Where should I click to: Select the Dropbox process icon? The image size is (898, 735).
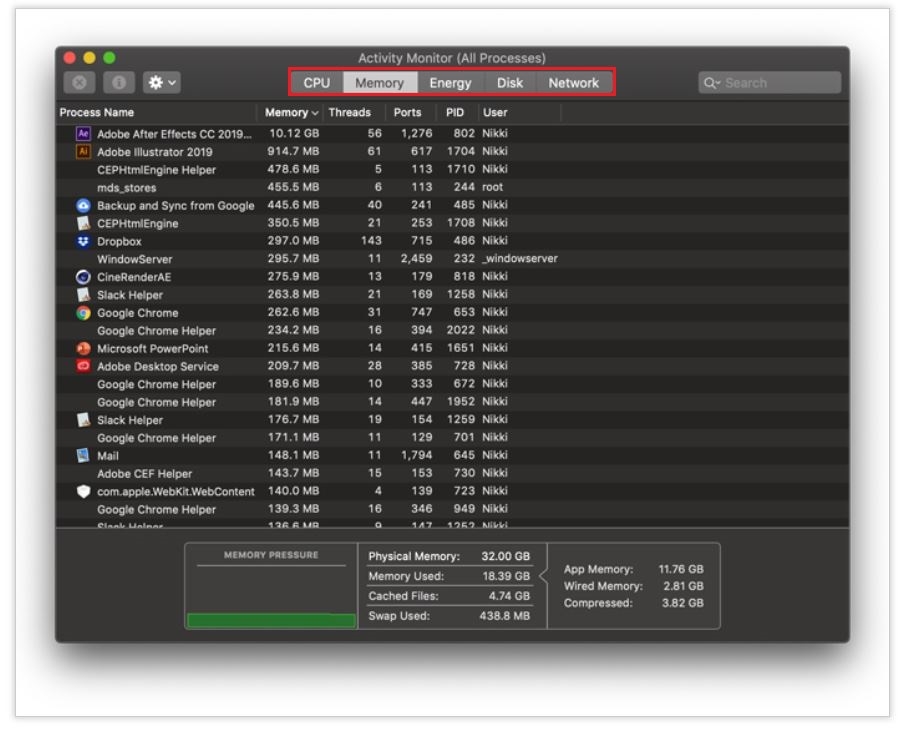pyautogui.click(x=83, y=241)
